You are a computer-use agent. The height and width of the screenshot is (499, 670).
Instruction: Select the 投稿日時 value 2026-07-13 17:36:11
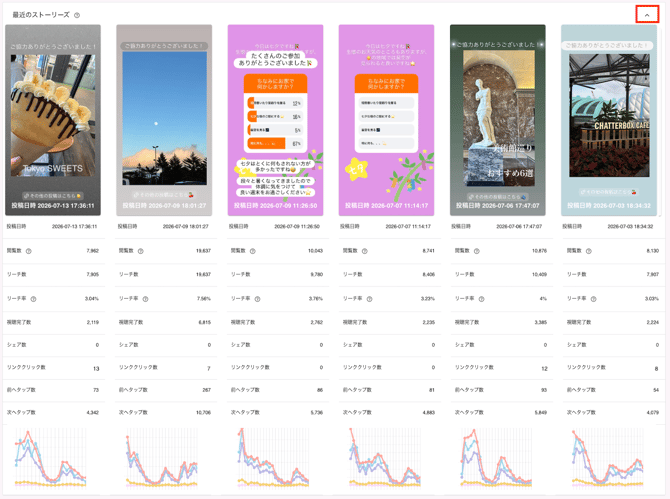[74, 226]
